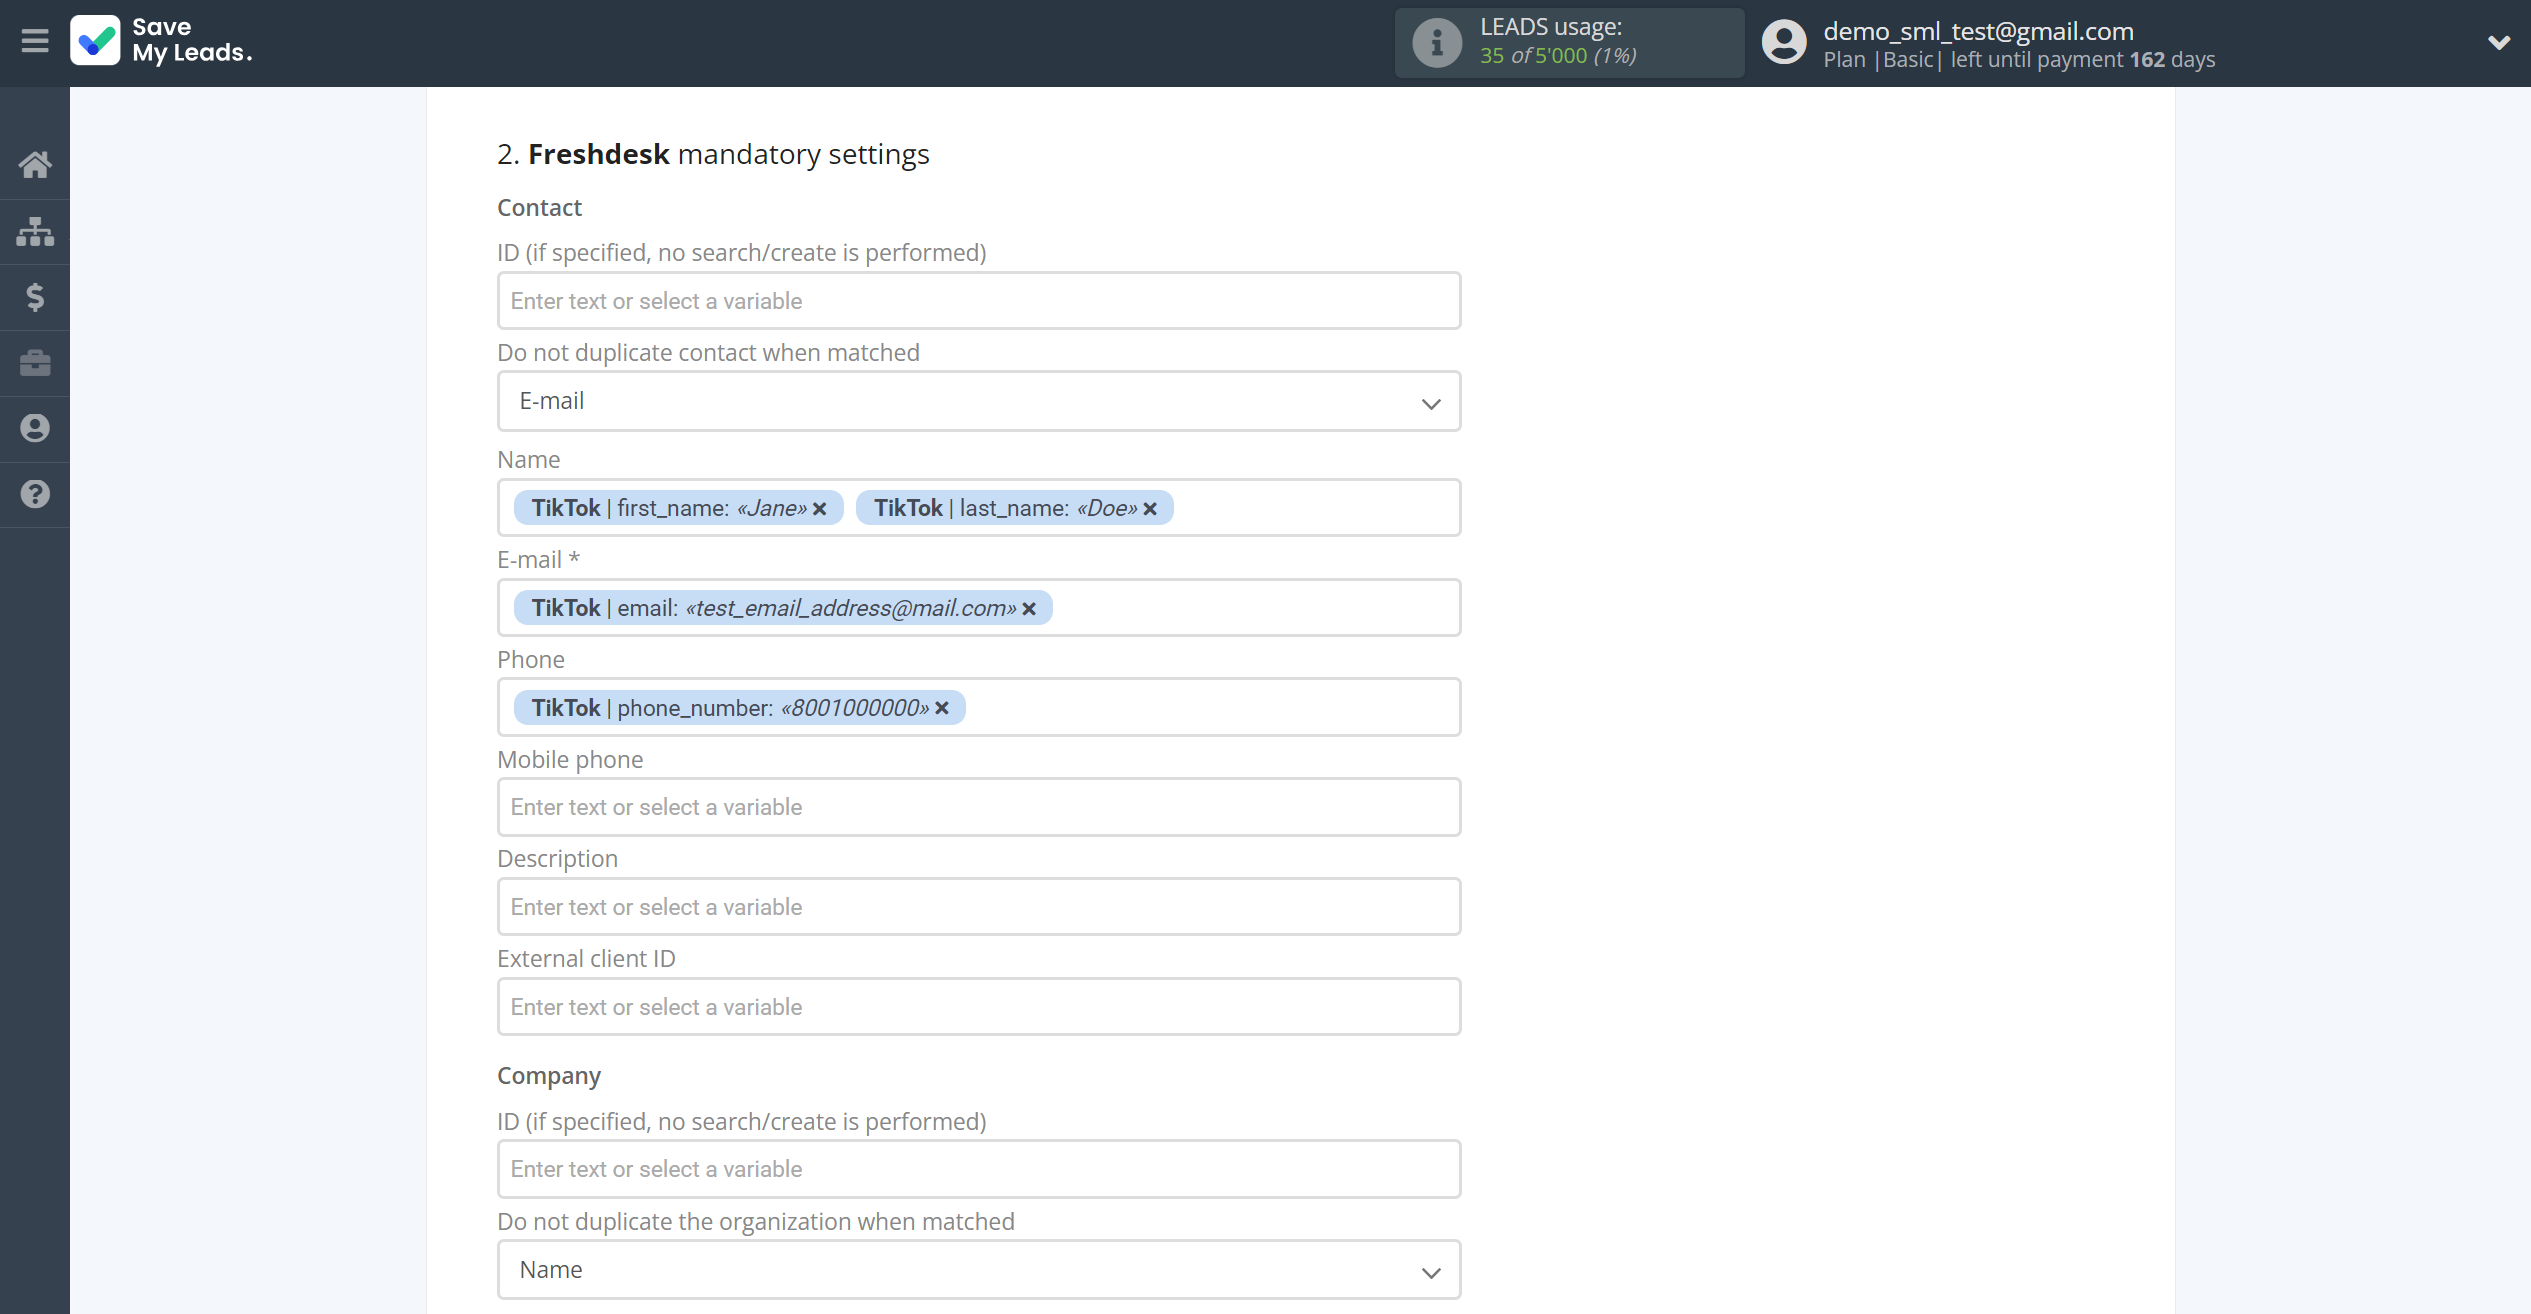This screenshot has height=1314, width=2531.
Task: Open the home dashboard icon
Action: point(35,165)
